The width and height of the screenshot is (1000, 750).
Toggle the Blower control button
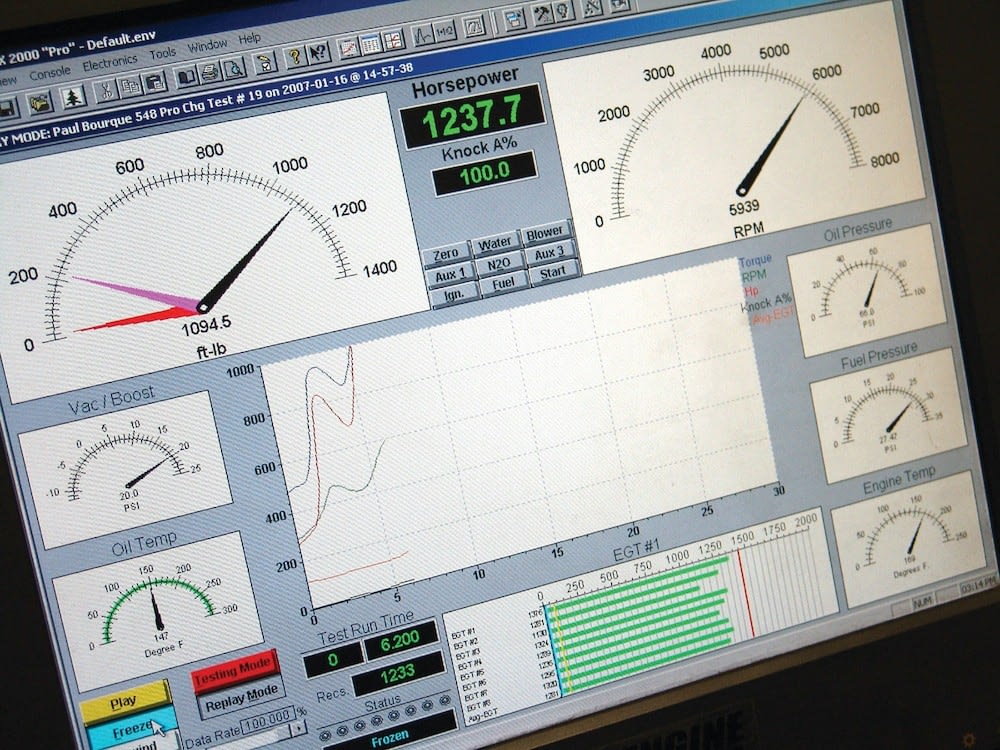click(545, 233)
